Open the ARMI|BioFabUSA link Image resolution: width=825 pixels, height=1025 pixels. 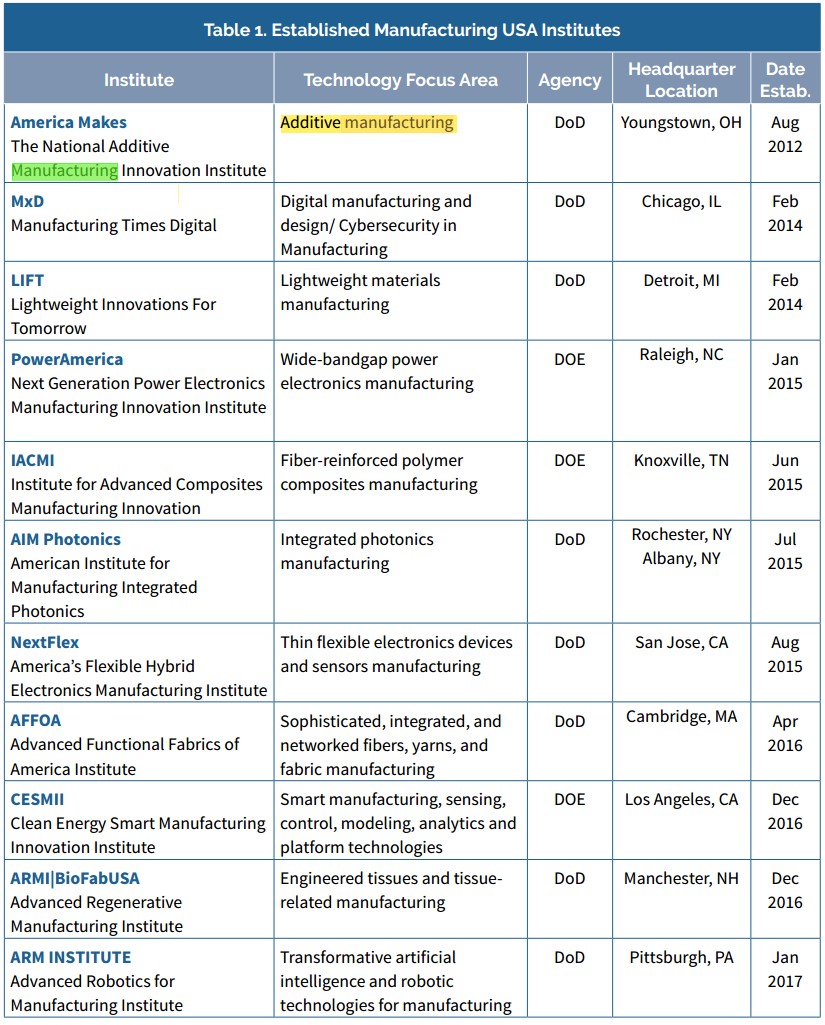[75, 879]
